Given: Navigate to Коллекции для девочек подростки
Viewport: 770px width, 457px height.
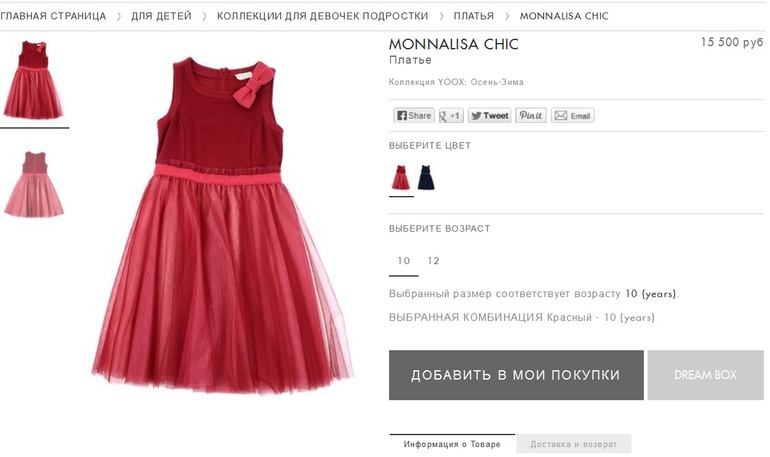Looking at the screenshot, I should point(322,16).
